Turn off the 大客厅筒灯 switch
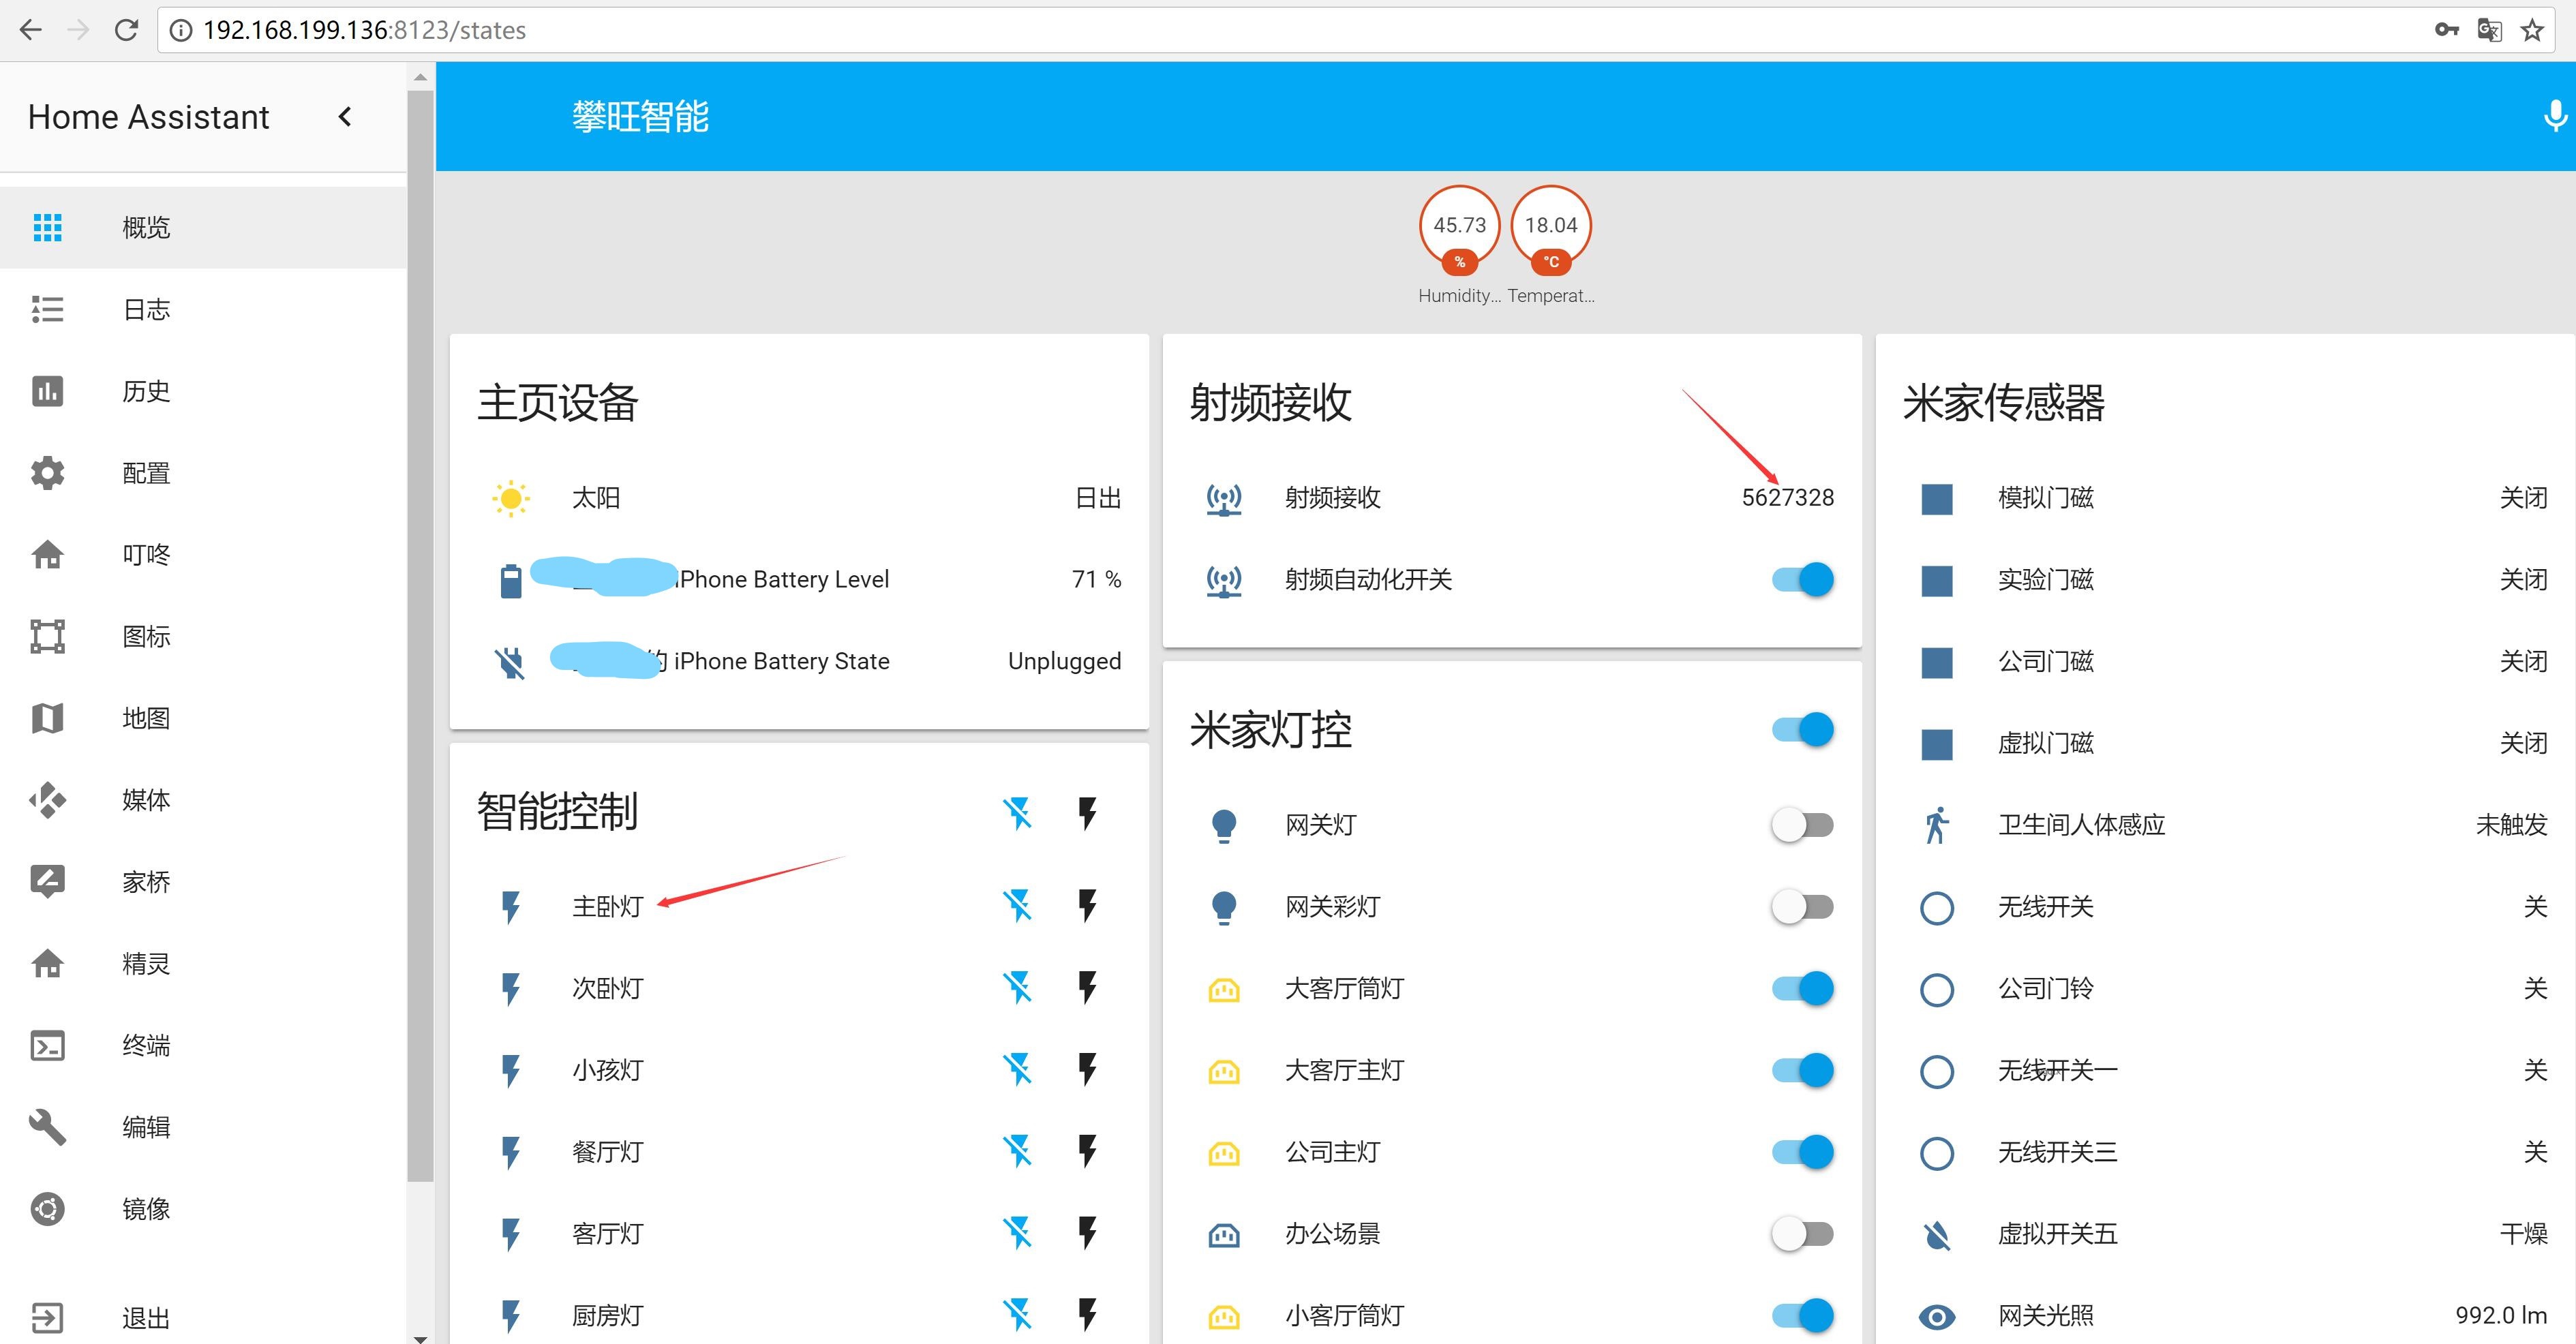Screen dimensions: 2576x1344 click(x=1802, y=989)
